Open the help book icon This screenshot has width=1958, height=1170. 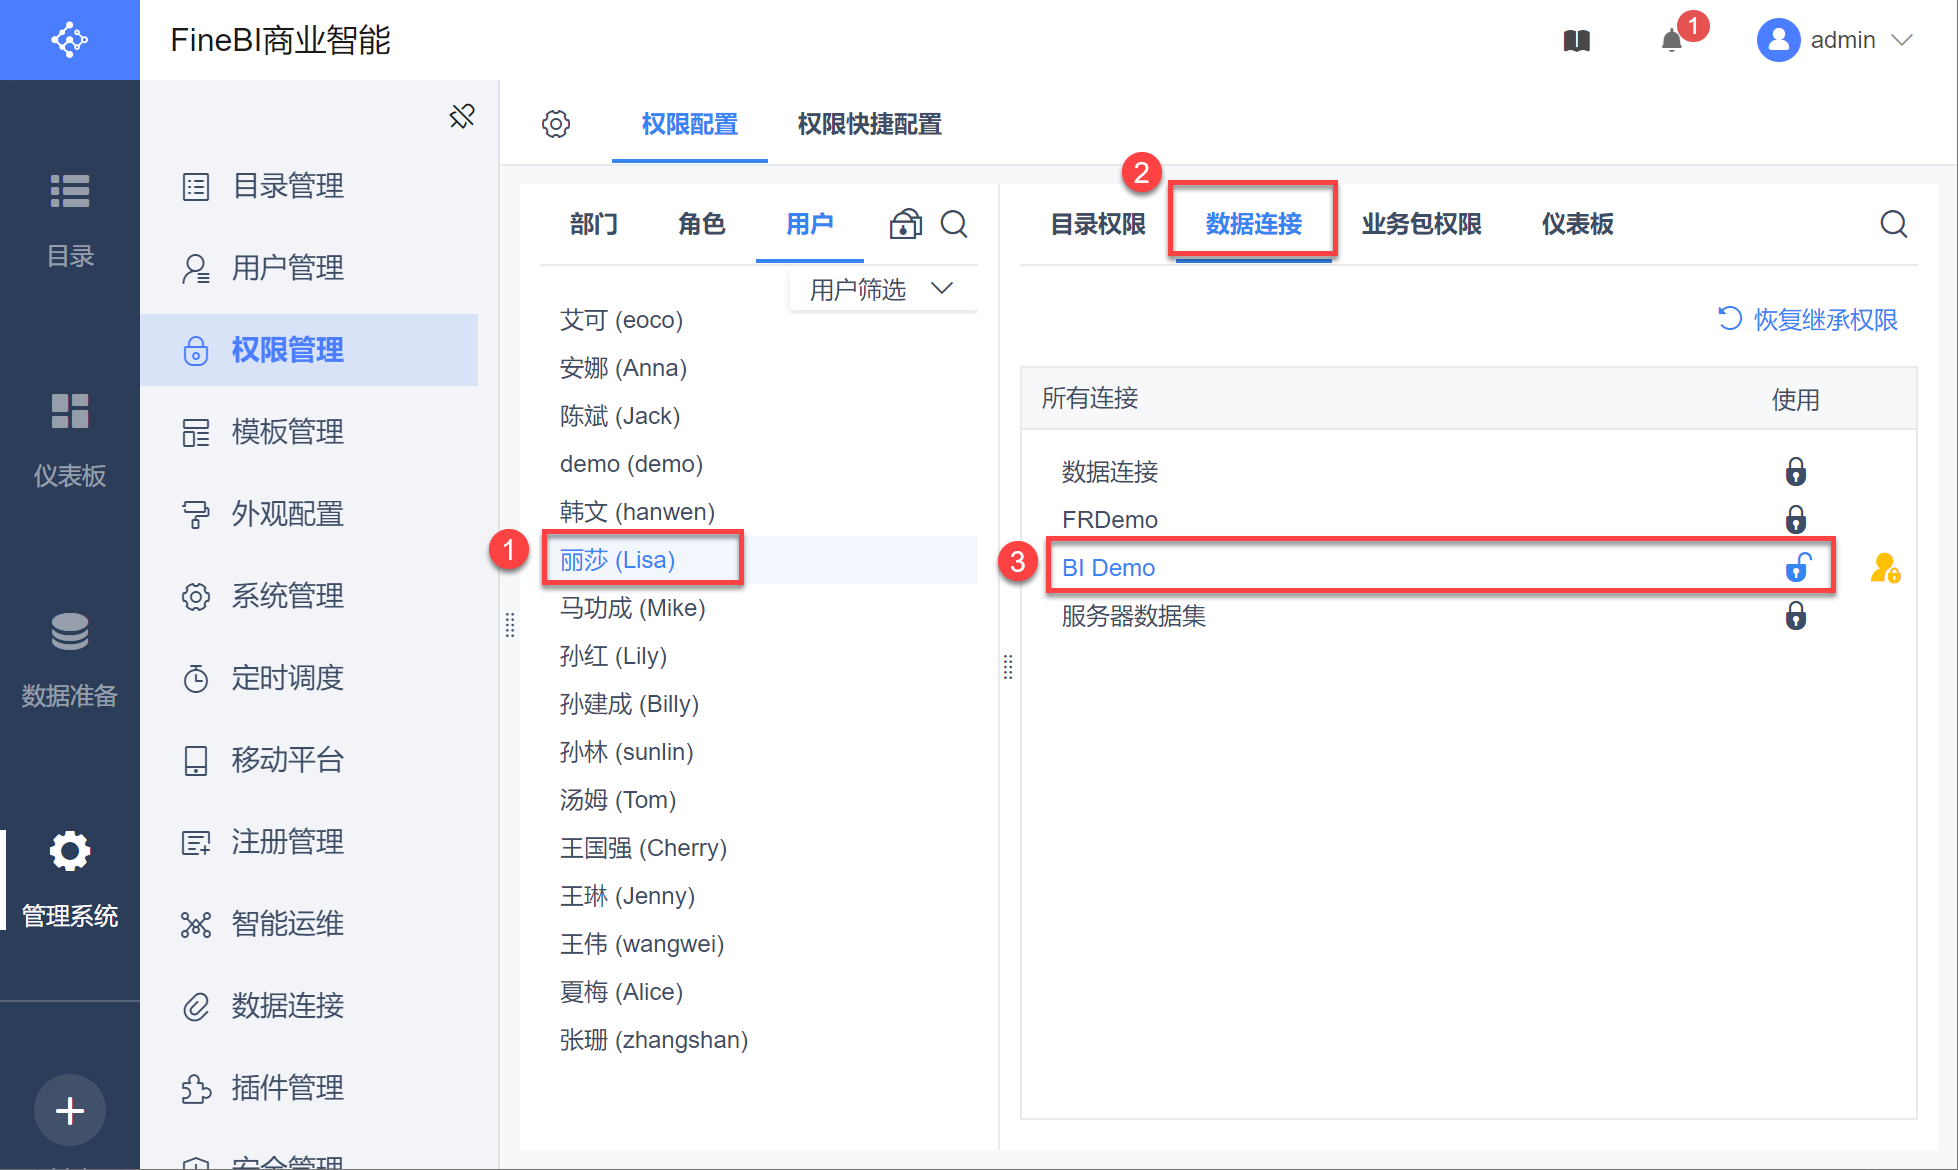[1577, 41]
